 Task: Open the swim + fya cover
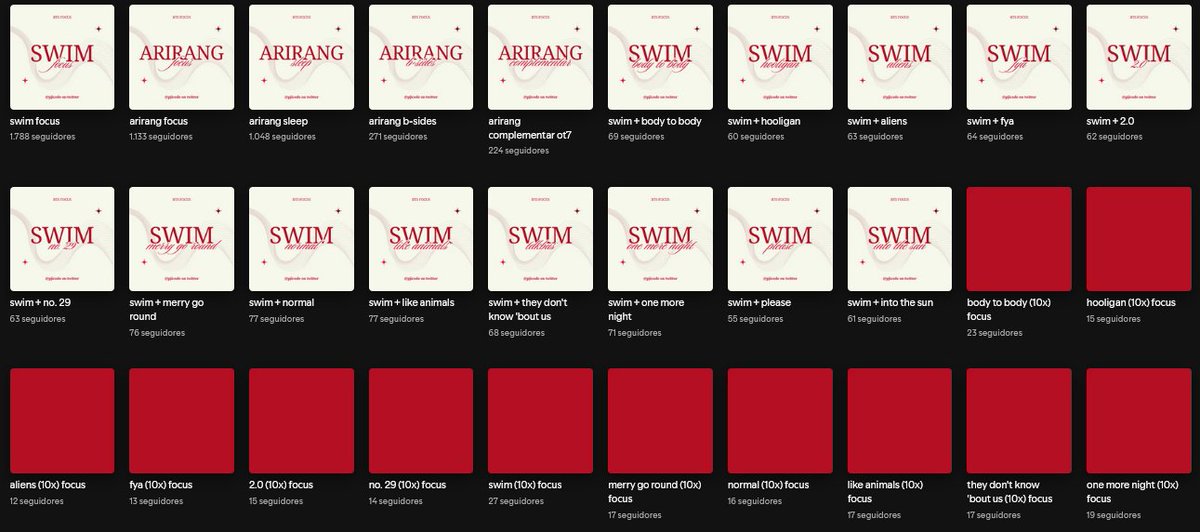(1019, 58)
